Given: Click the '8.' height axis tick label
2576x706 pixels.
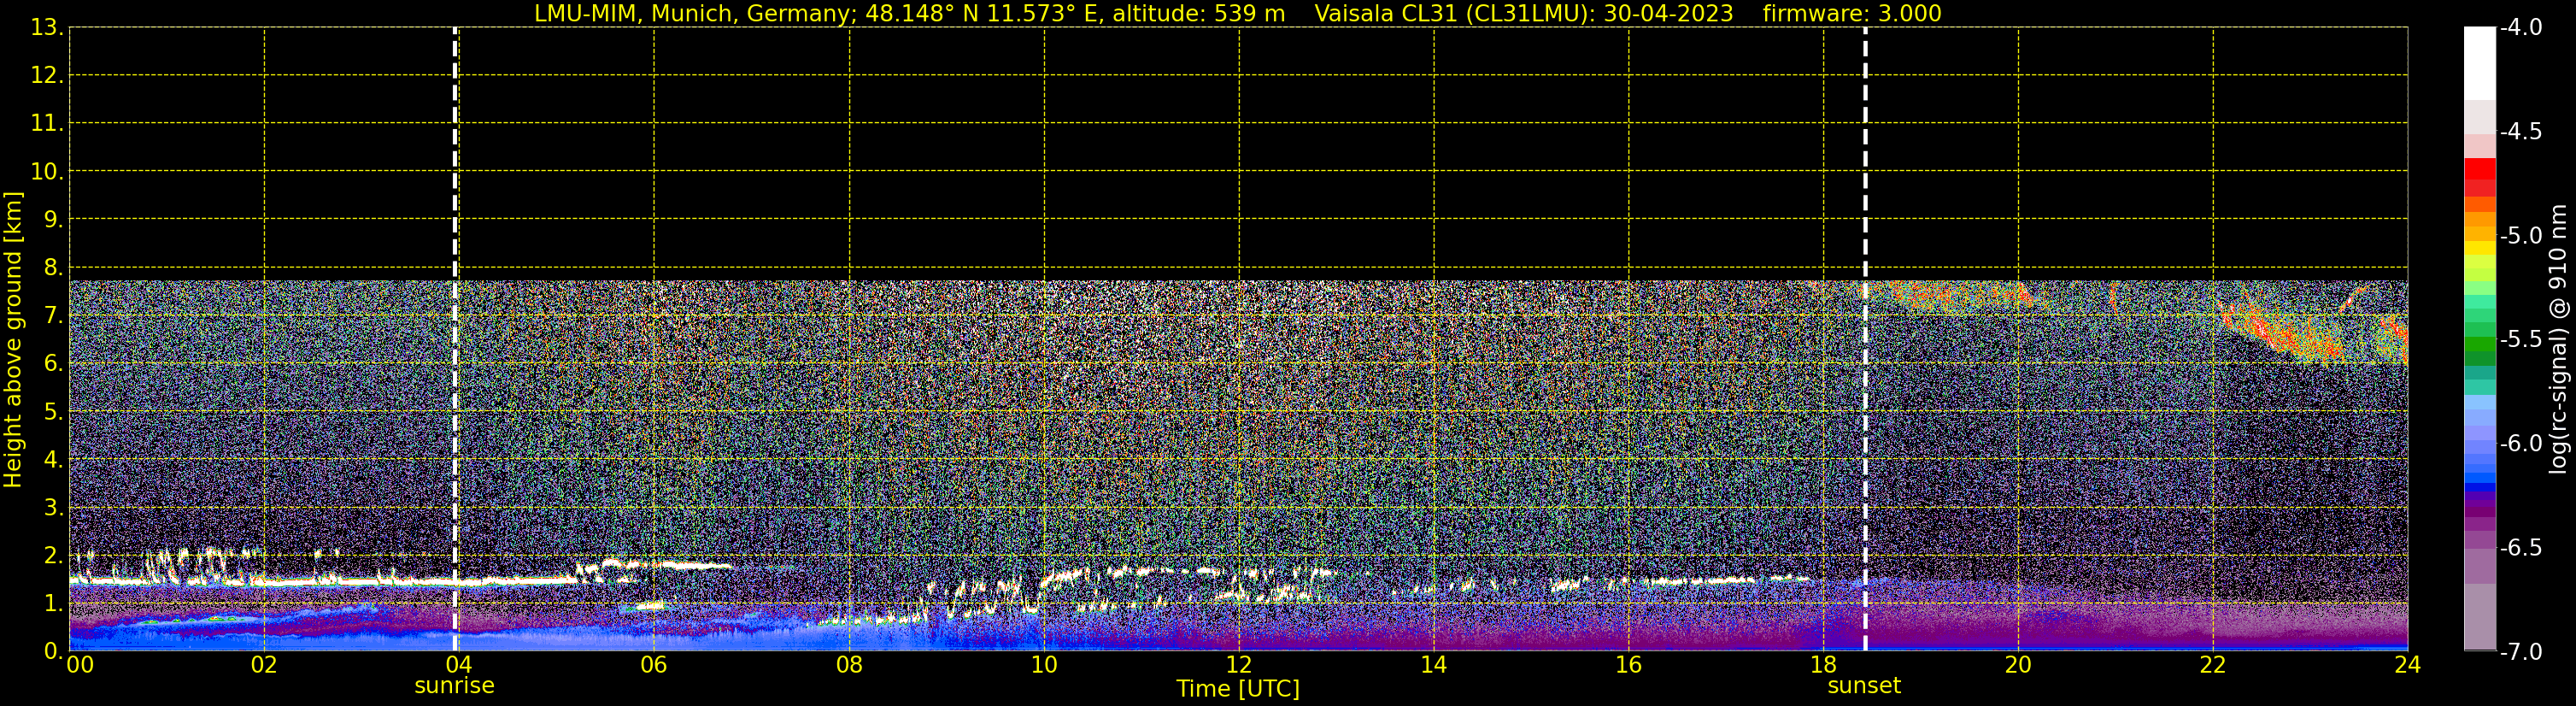Looking at the screenshot, I should pos(54,268).
